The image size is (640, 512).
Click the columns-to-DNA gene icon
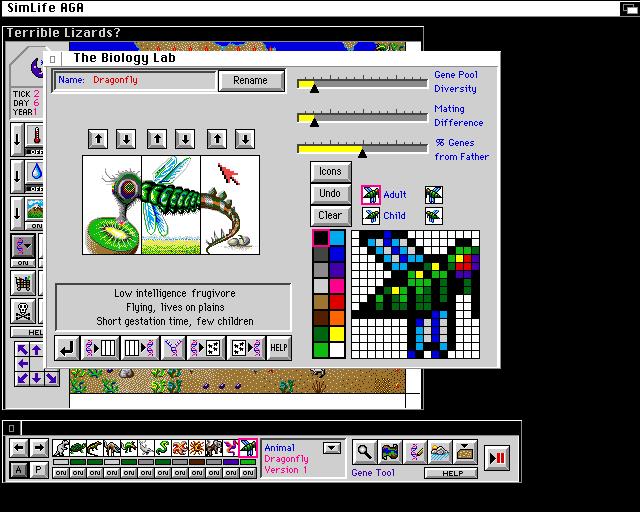coord(140,348)
